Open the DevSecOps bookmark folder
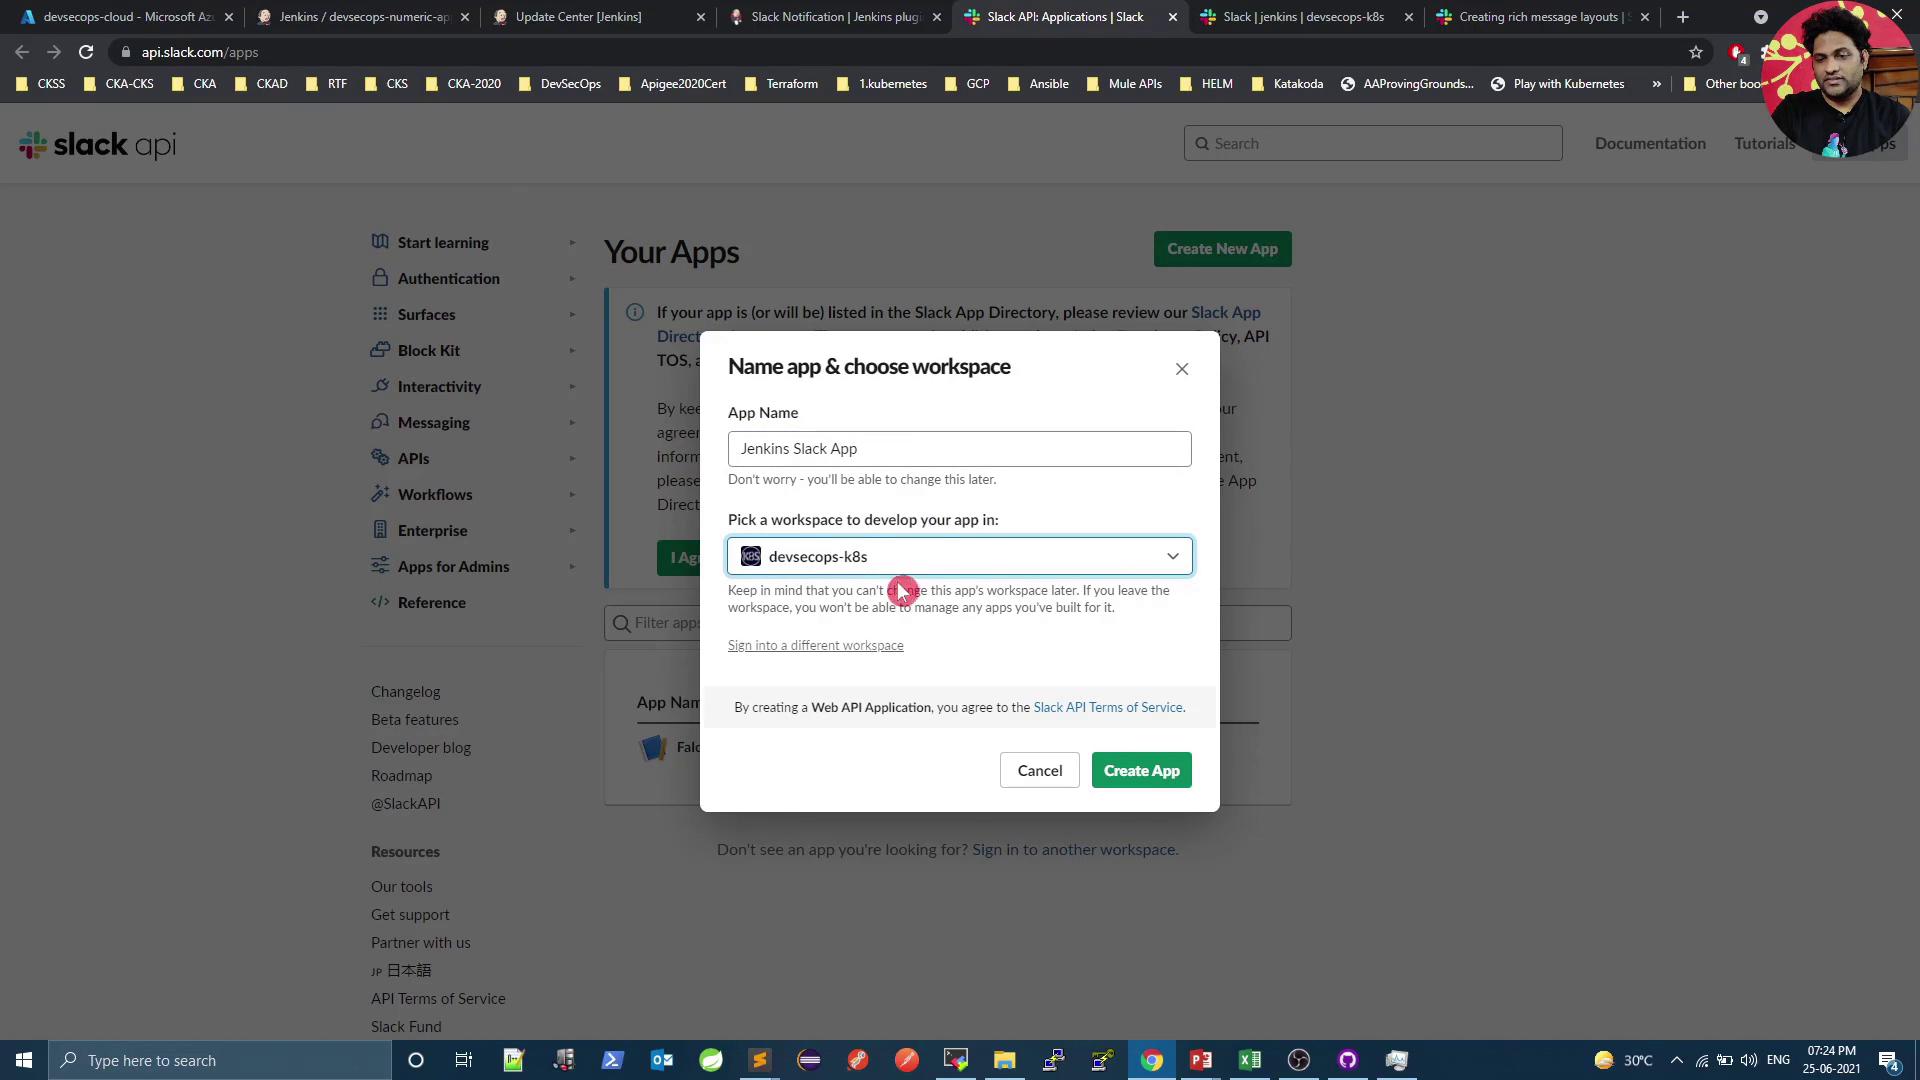This screenshot has width=1920, height=1080. tap(560, 84)
